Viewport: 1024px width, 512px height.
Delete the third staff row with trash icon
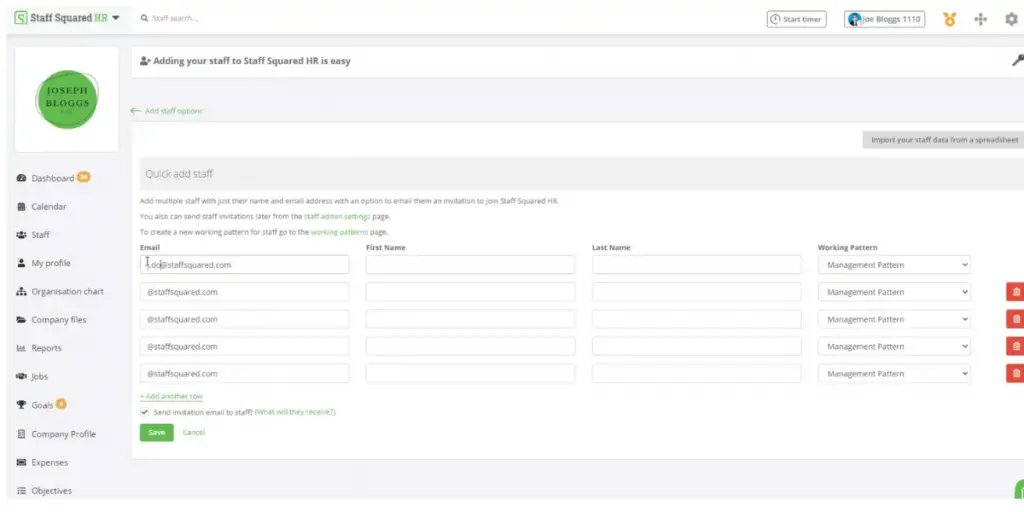[1016, 319]
